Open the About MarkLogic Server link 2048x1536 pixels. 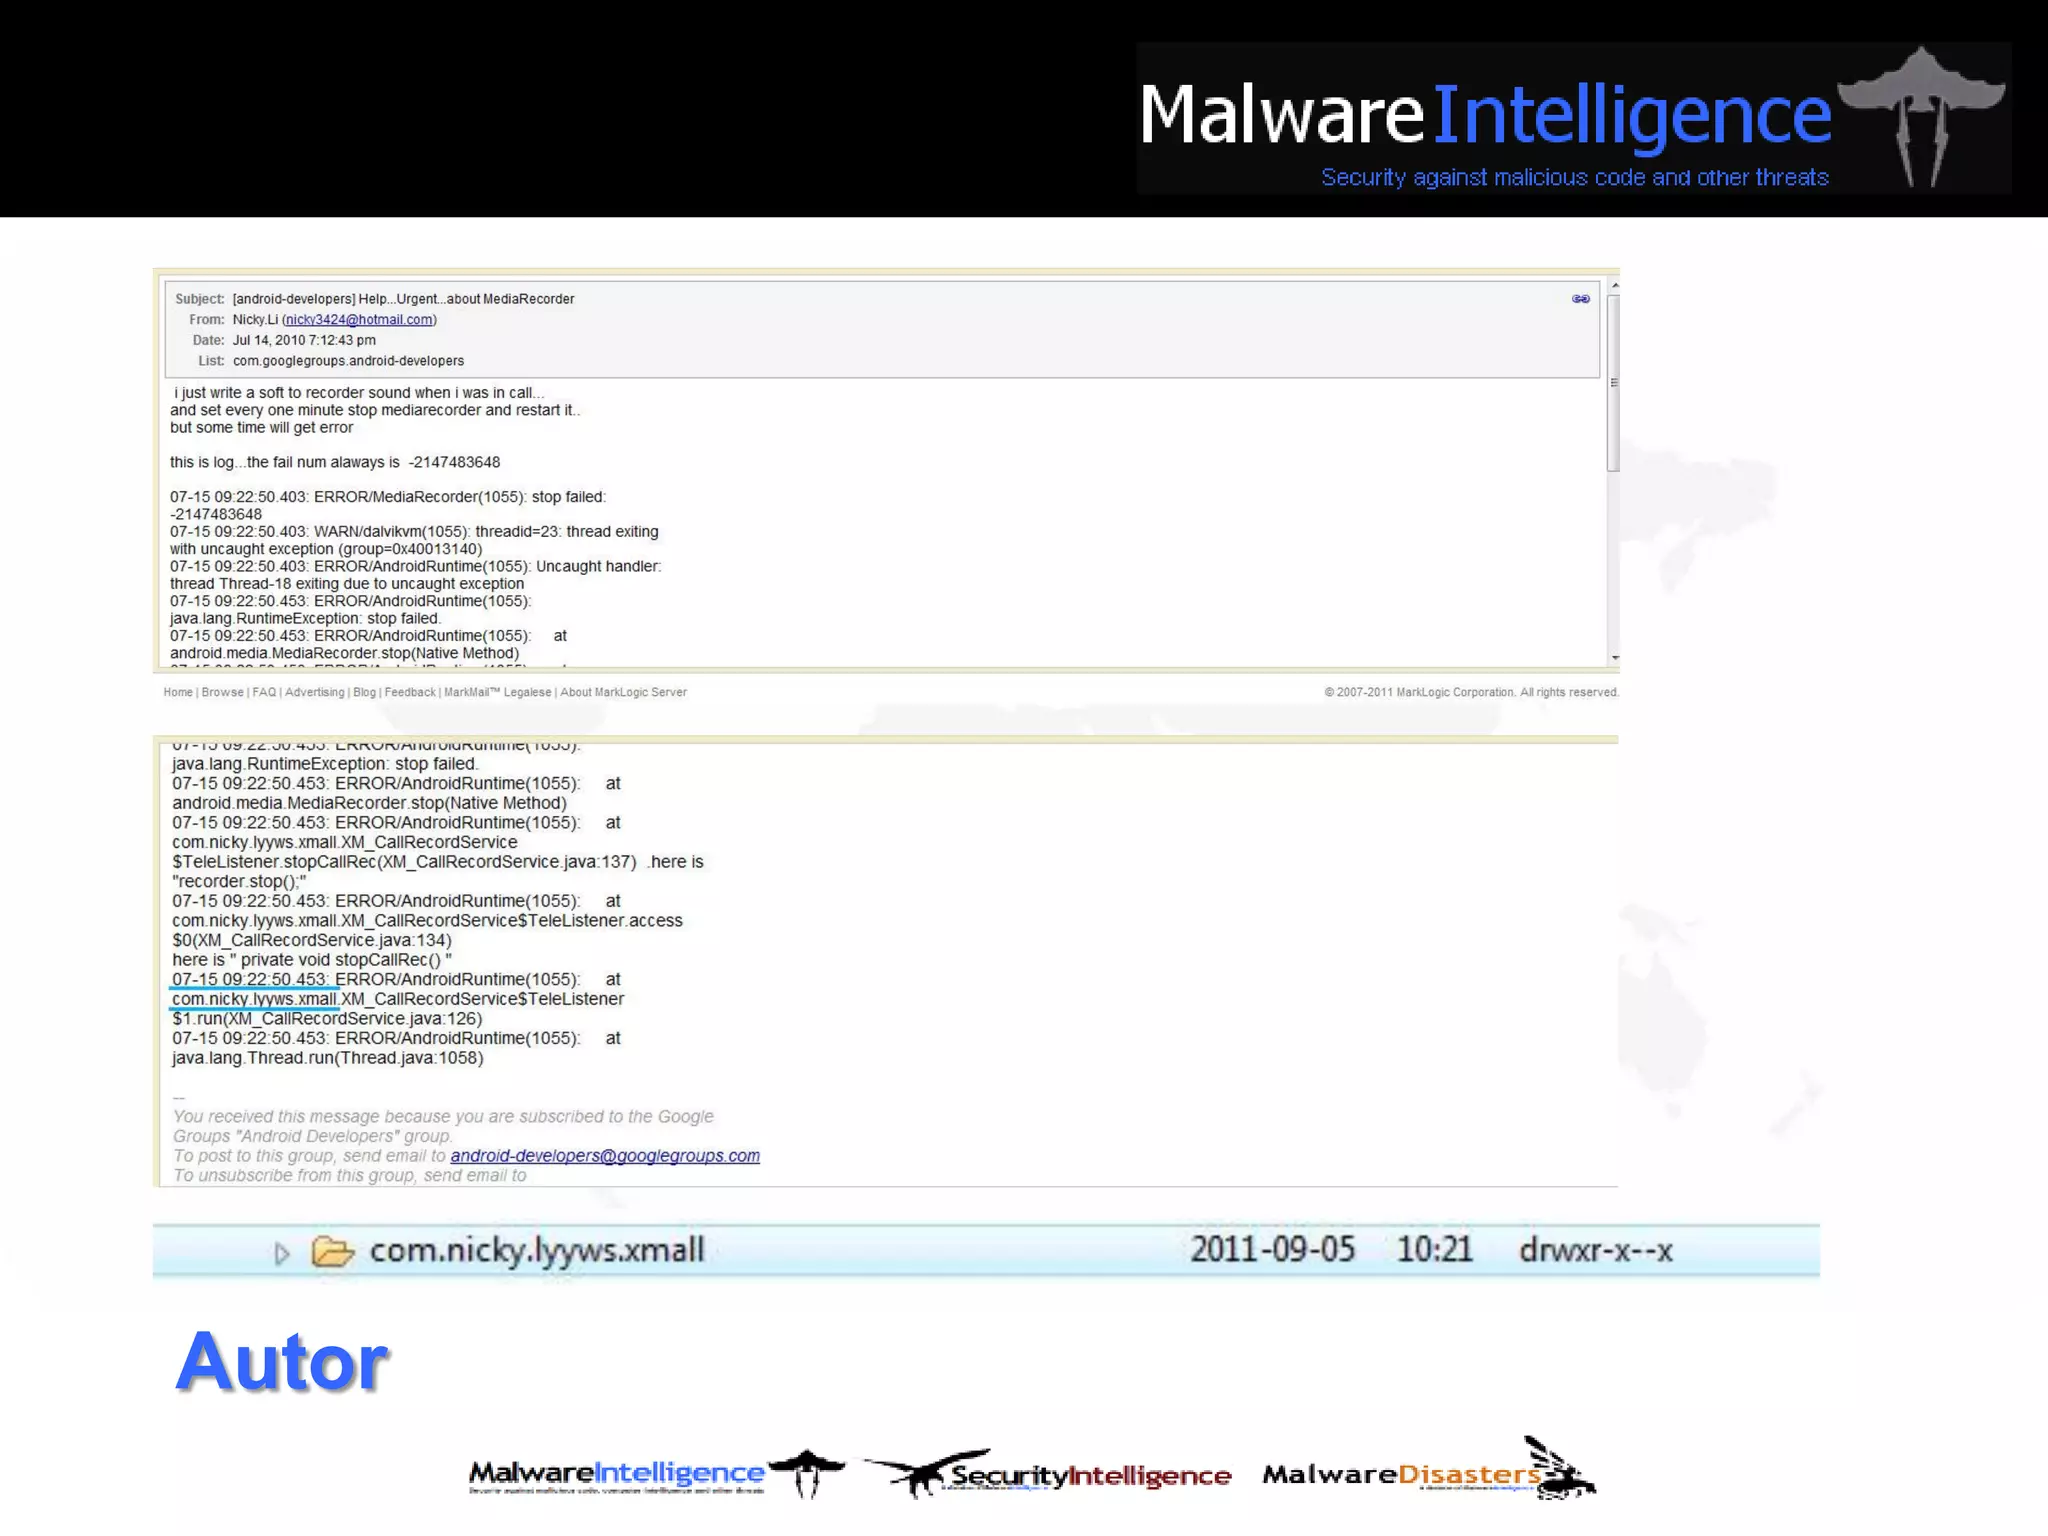623,692
